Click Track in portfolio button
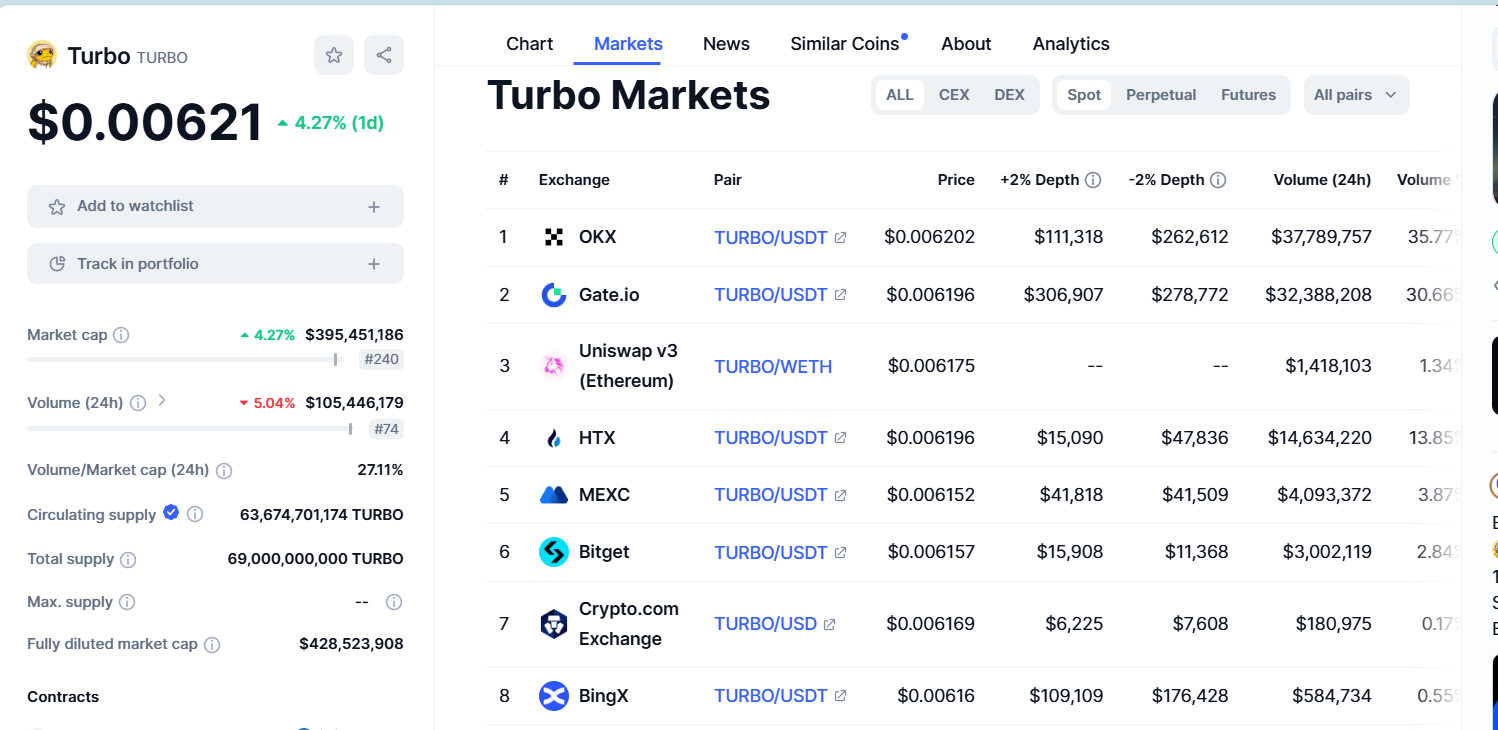This screenshot has height=730, width=1498. (x=215, y=264)
